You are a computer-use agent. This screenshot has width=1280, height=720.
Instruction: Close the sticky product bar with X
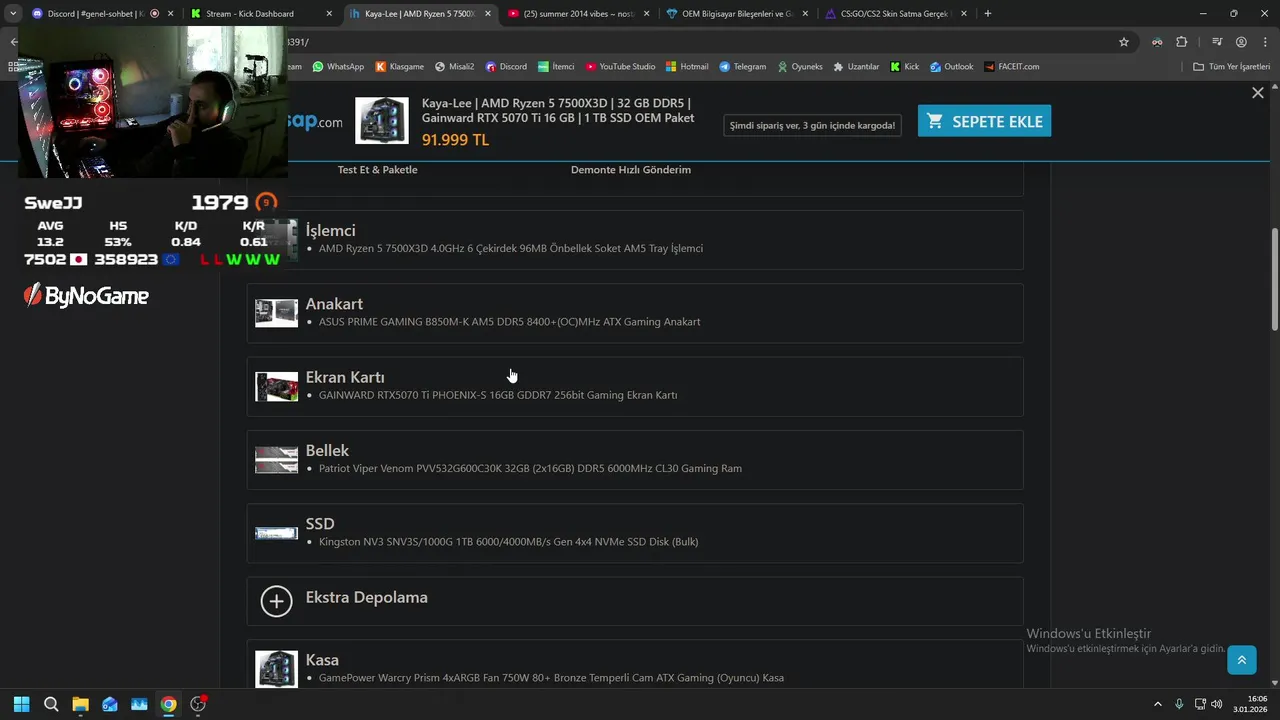tap(1258, 92)
